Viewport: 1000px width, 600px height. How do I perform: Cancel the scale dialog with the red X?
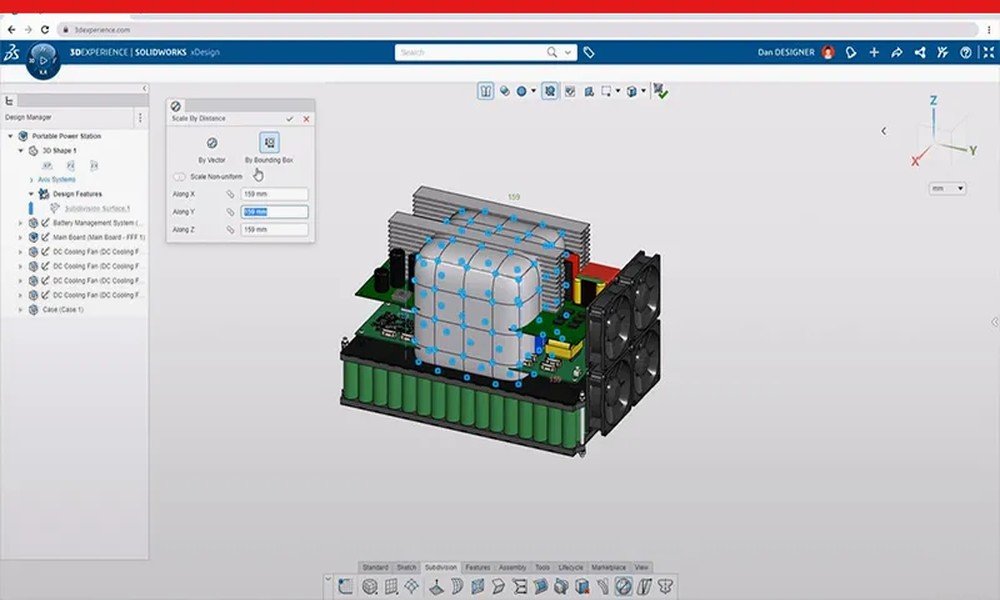pos(306,118)
